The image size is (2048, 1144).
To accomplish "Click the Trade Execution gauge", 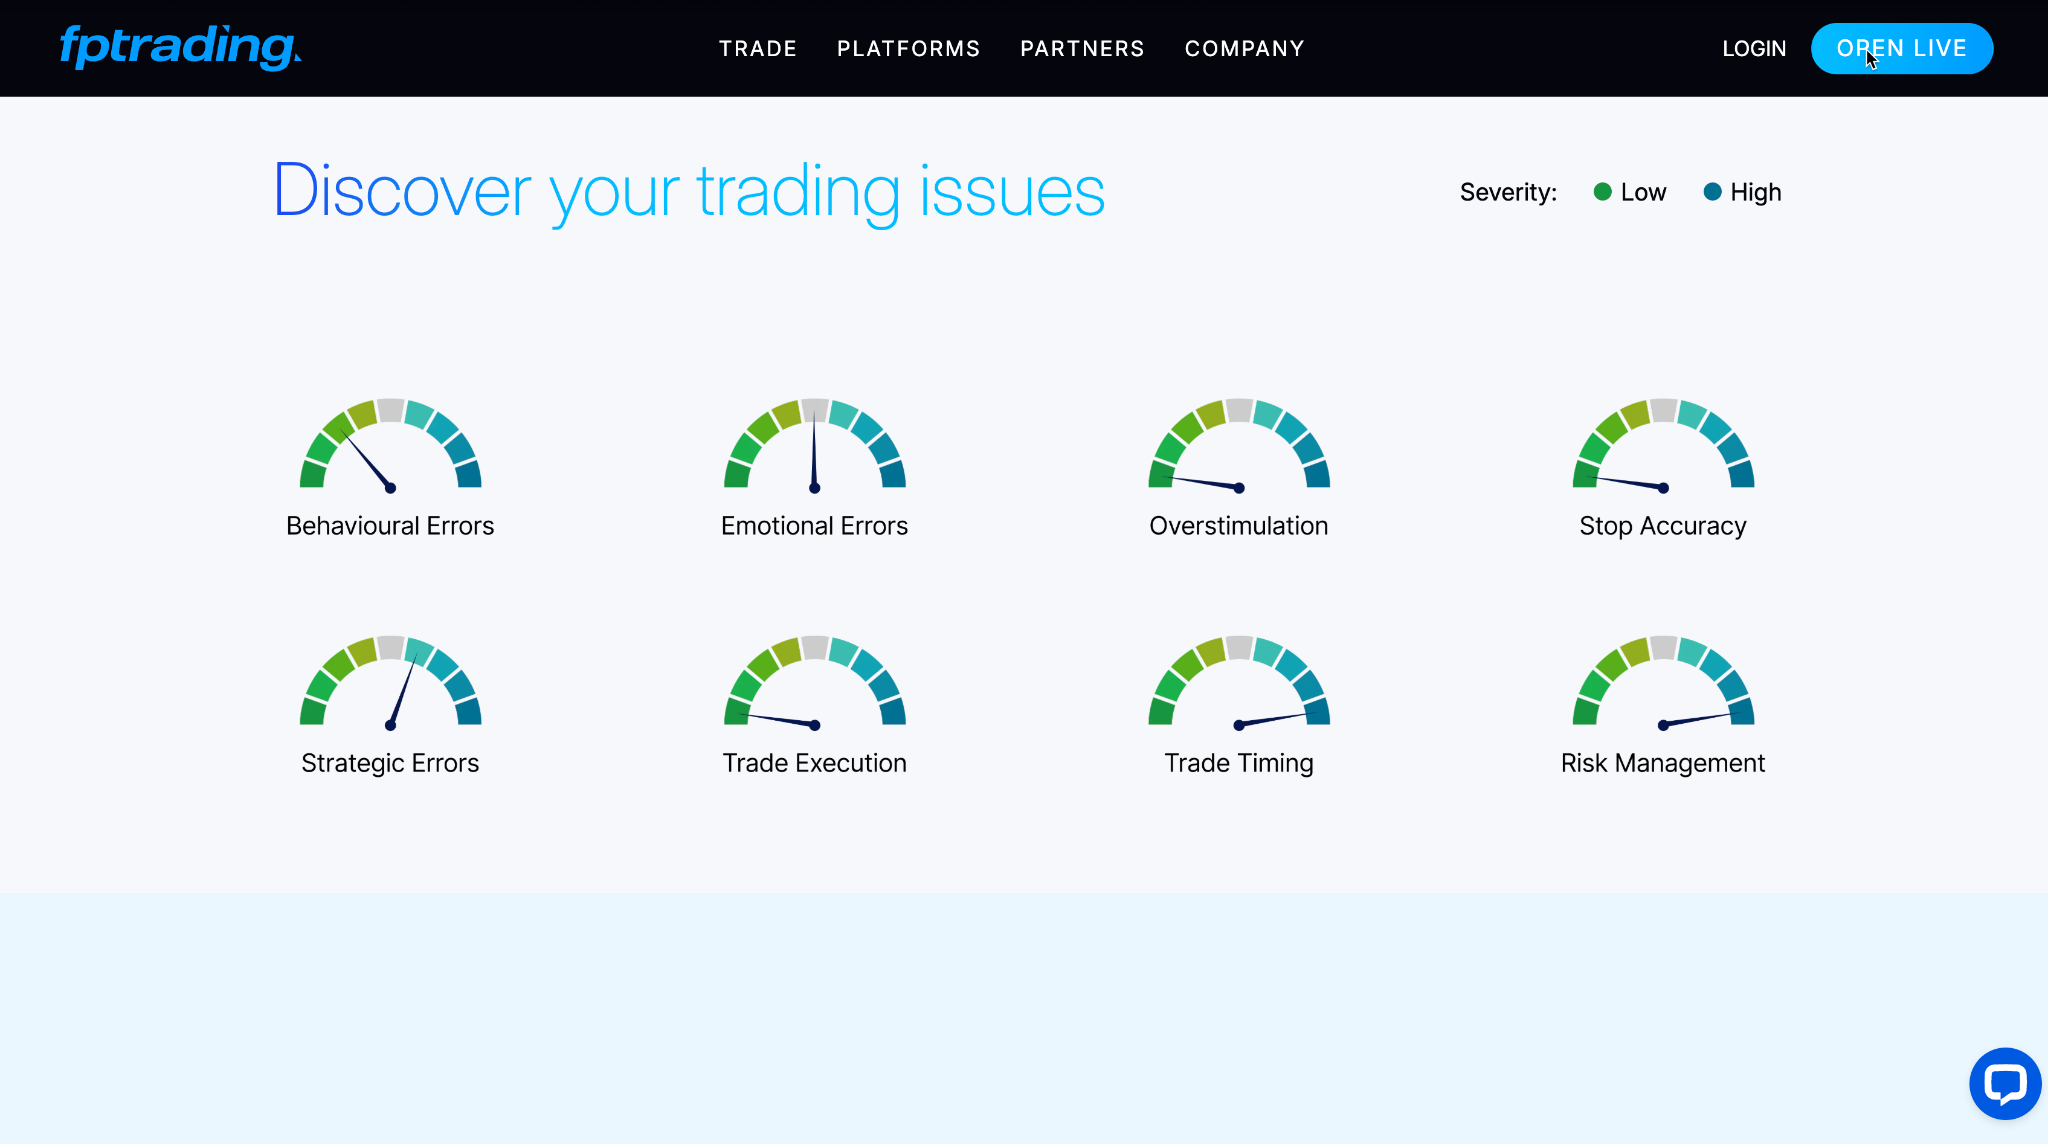I will 815,681.
